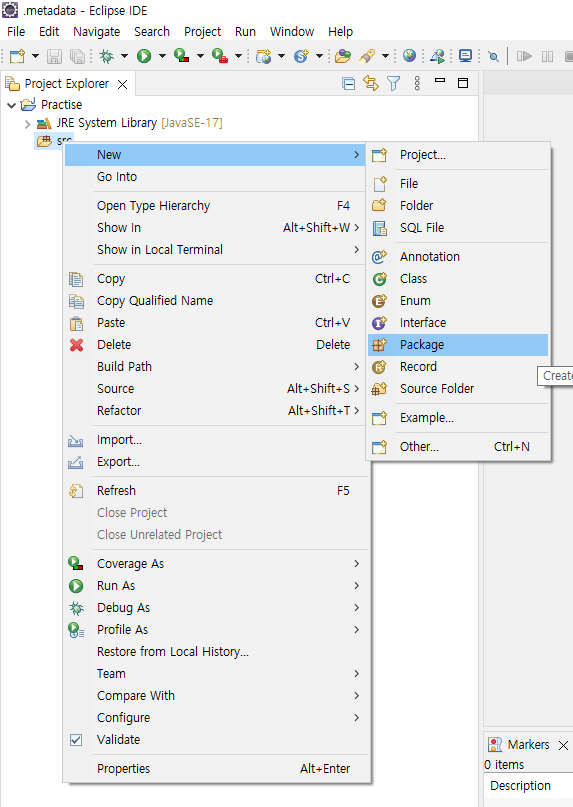The height and width of the screenshot is (807, 573).
Task: Open dropdown arrow next to Run icon
Action: (162, 56)
